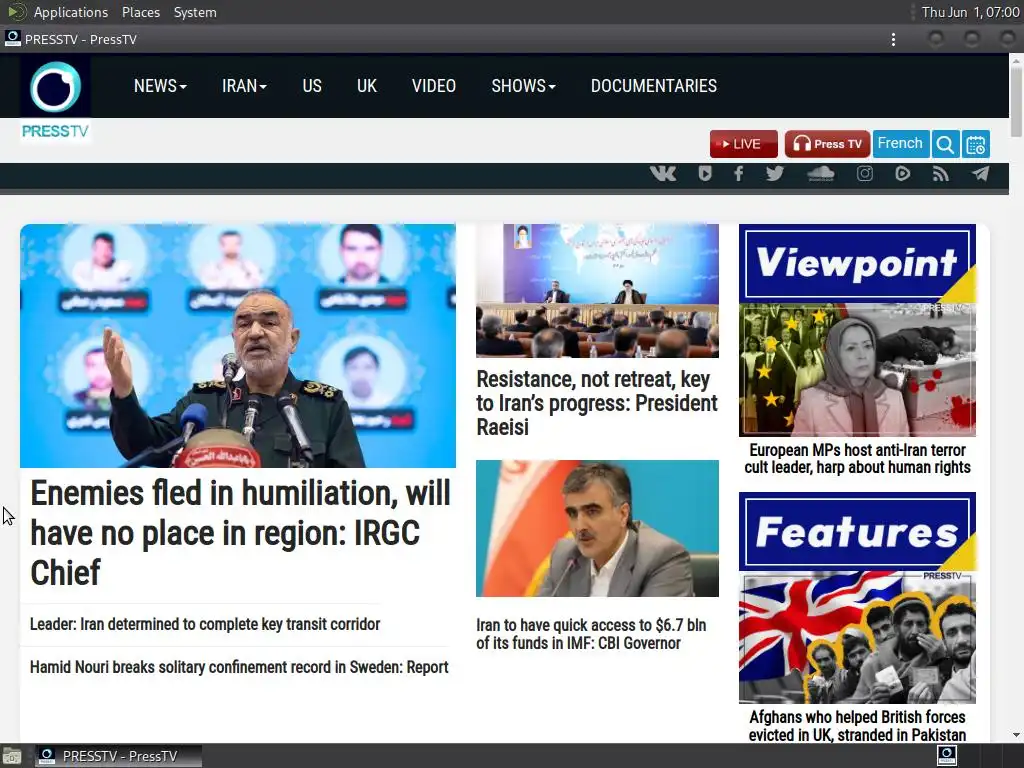1024x768 pixels.
Task: Click the show desktop icon in bottom panel
Action: [12, 756]
